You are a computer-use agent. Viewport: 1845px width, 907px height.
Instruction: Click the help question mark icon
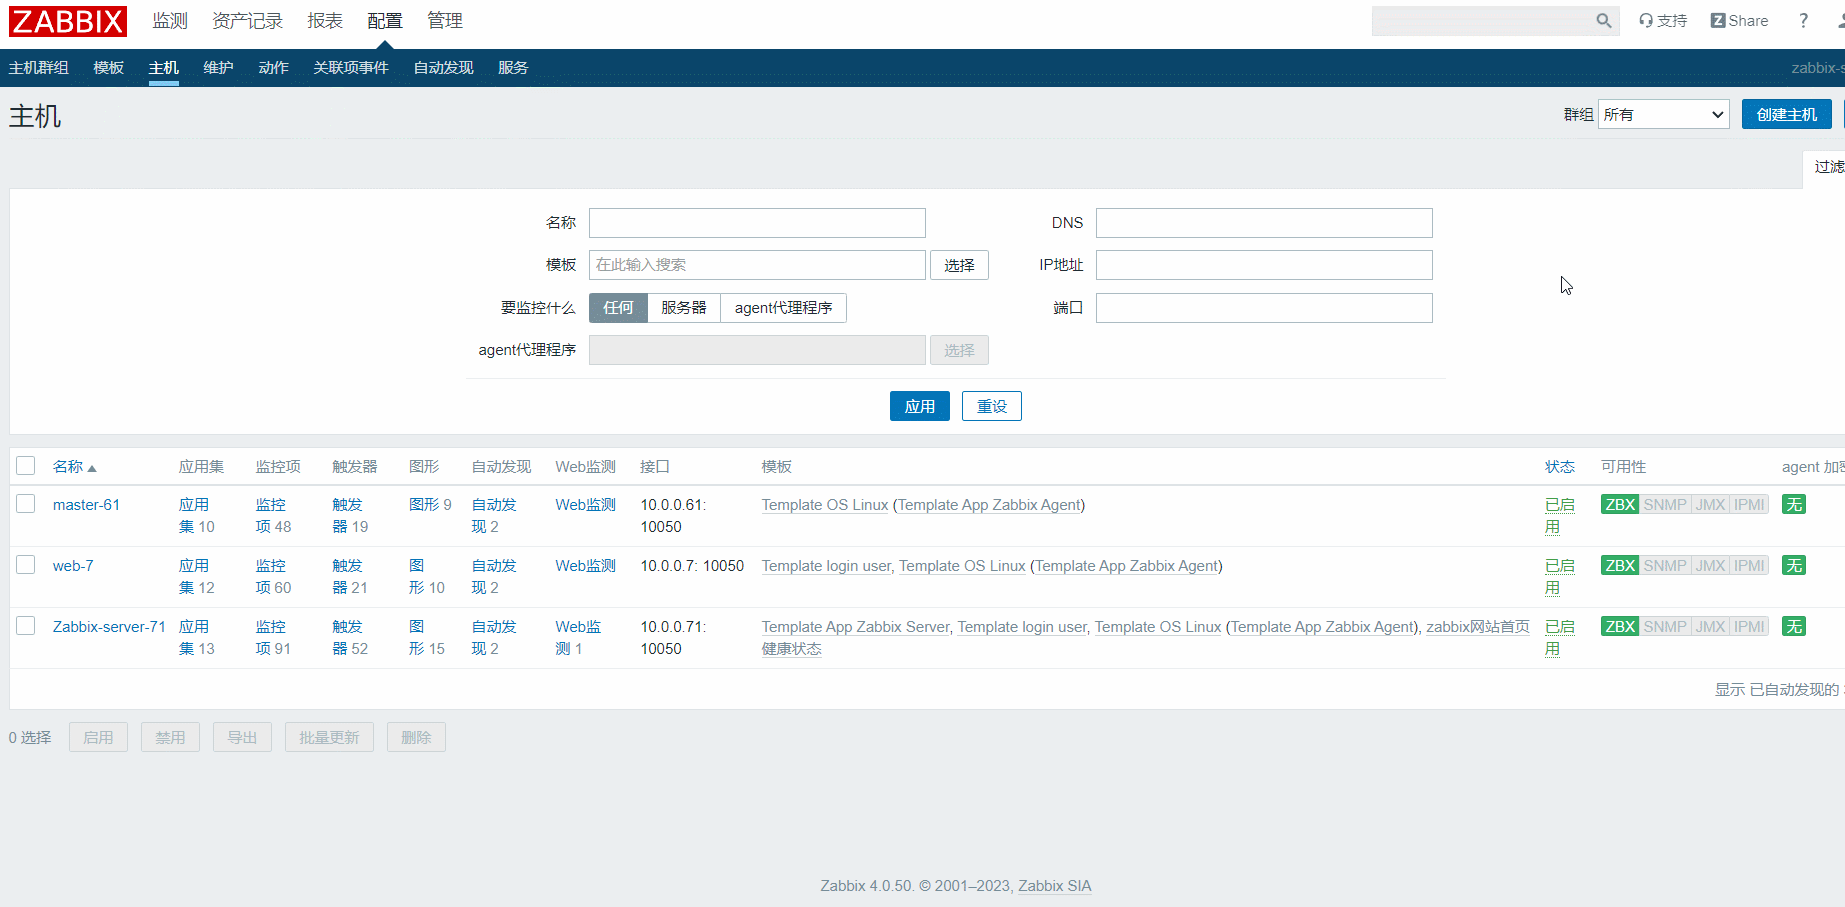[x=1803, y=21]
